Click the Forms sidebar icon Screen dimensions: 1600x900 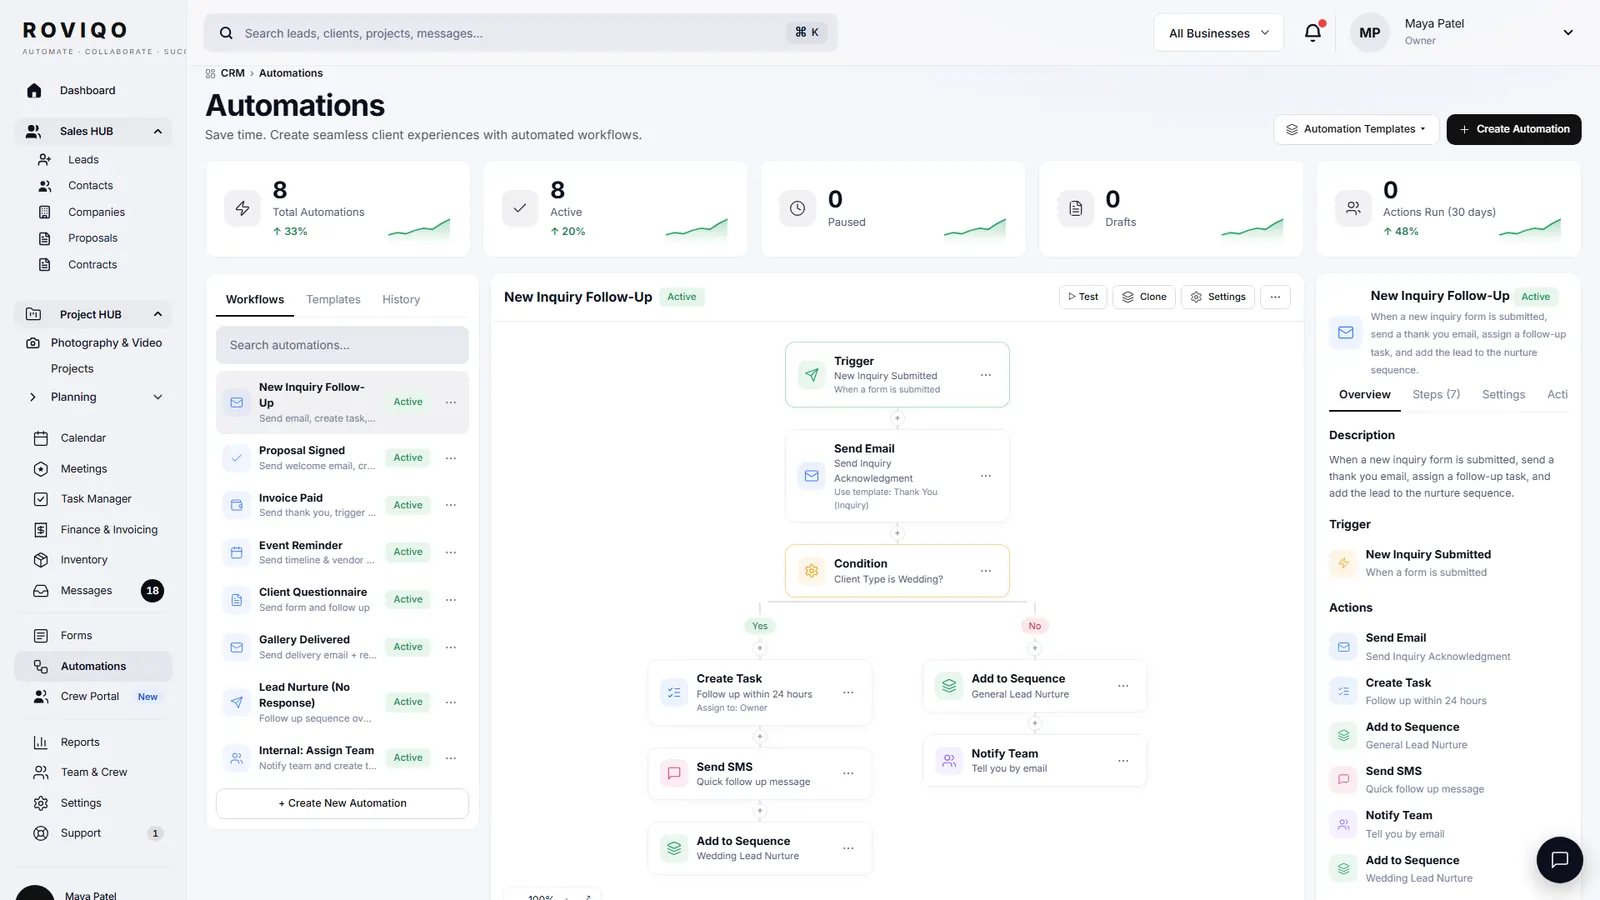(41, 636)
